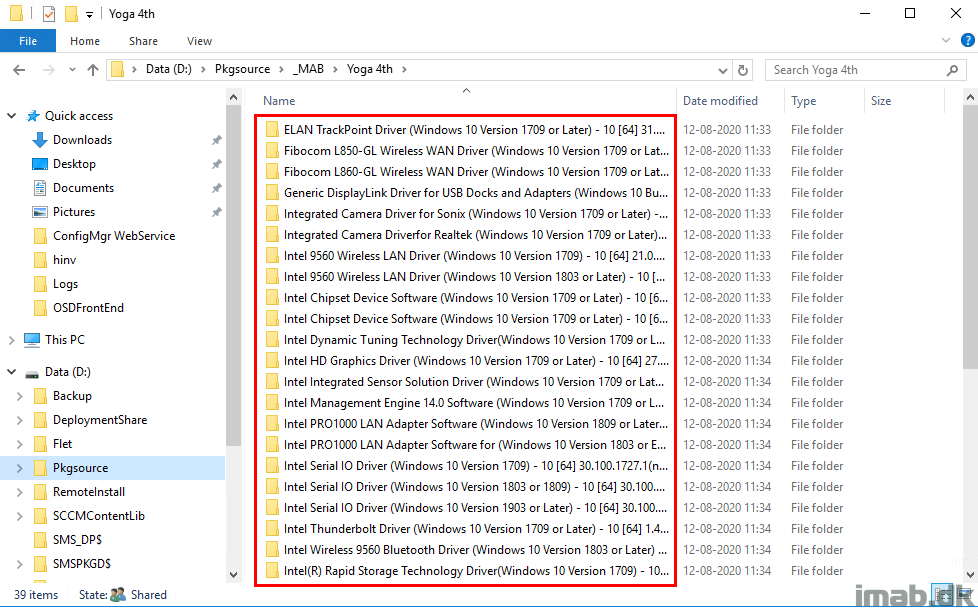Screen dimensions: 978x608
Task: Click folder icon of Camera Driver for Sonix
Action: tap(272, 214)
